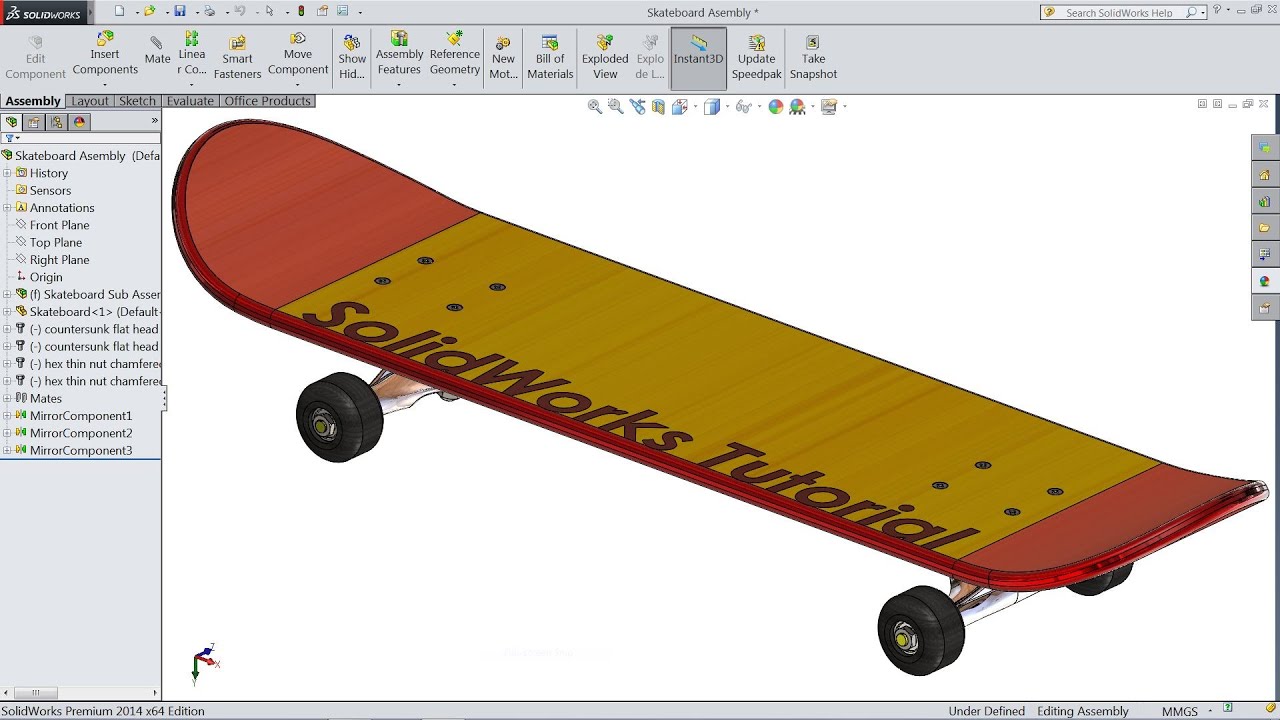Click Take Snapshot
1280x720 pixels.
click(813, 58)
